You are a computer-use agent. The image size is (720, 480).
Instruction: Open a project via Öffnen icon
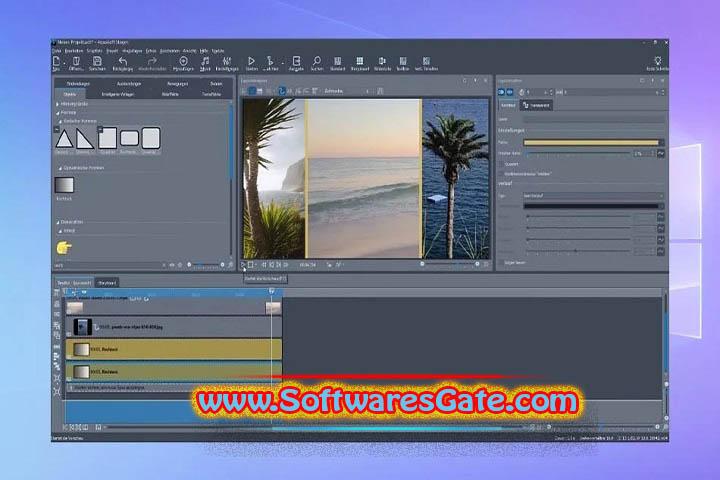[x=76, y=63]
